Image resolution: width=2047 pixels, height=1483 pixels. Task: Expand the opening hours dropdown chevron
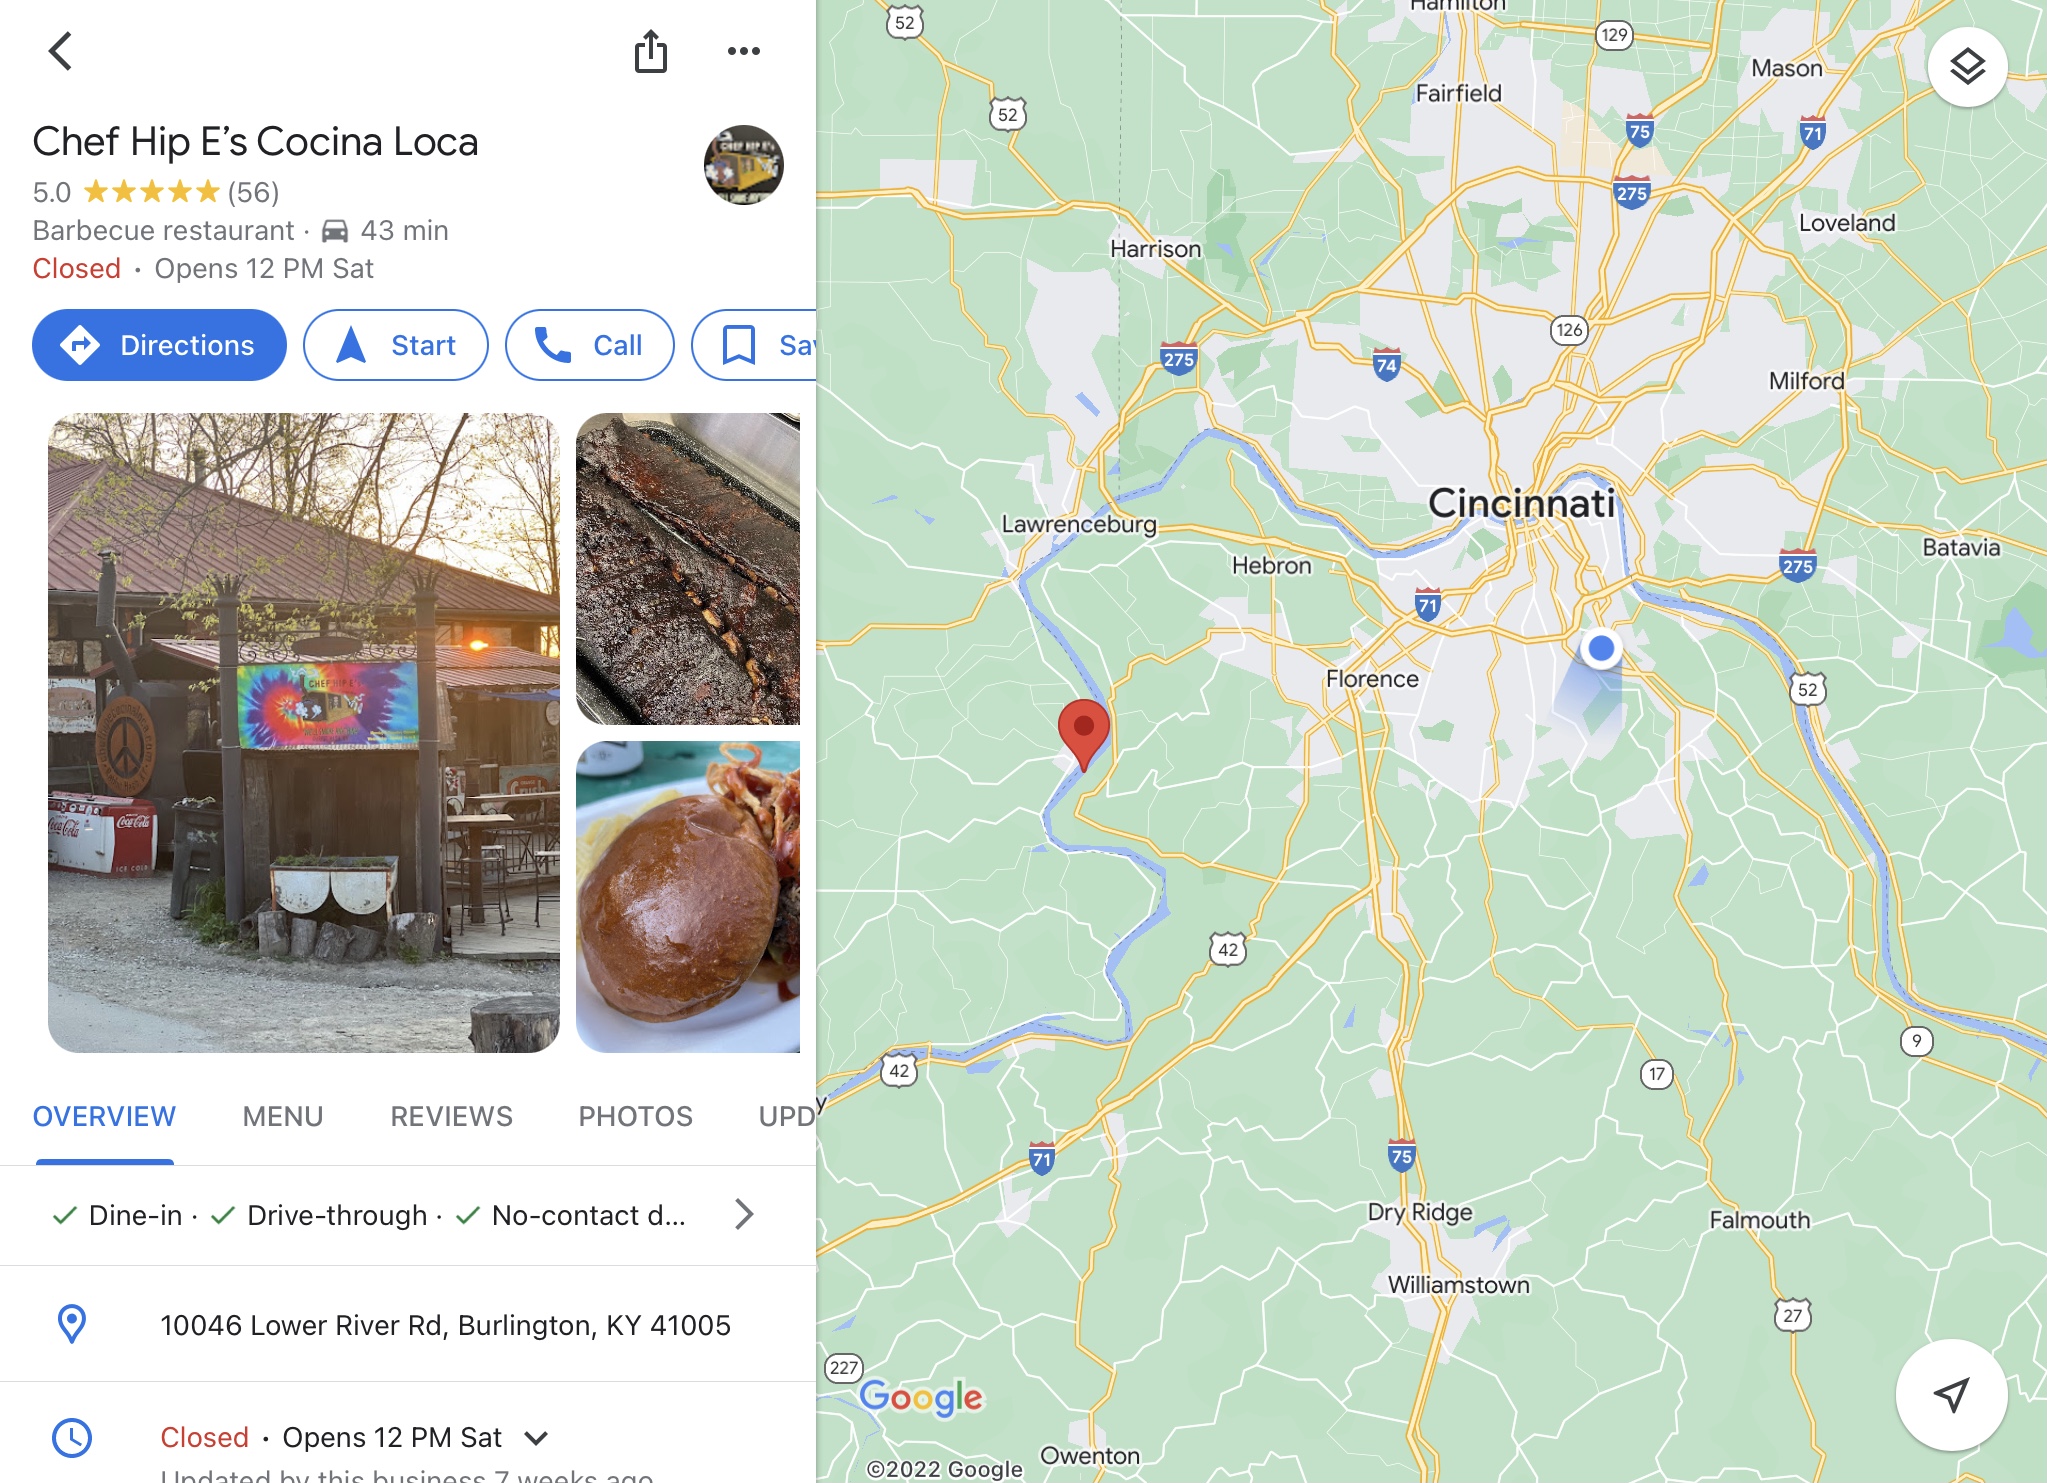tap(536, 1438)
